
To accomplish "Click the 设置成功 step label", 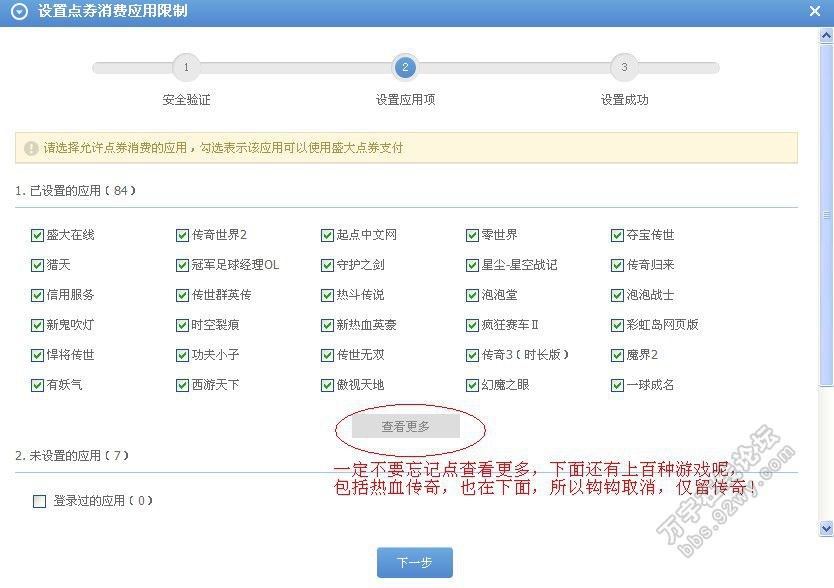I will 624,100.
